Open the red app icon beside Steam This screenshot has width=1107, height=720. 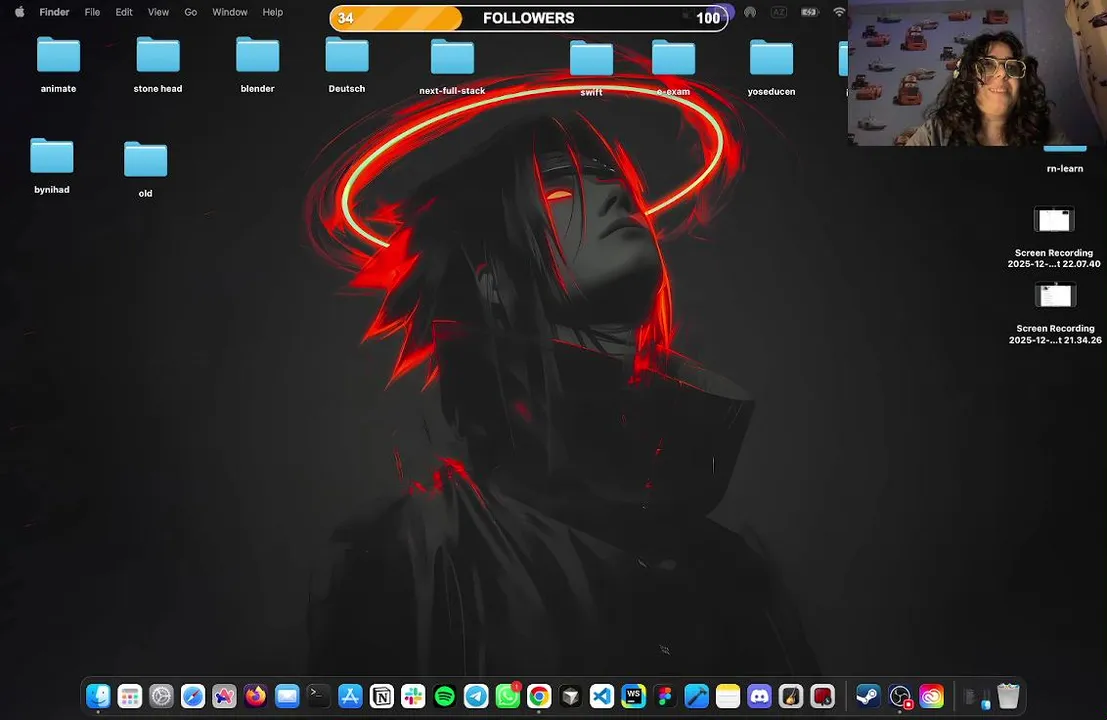(x=822, y=697)
